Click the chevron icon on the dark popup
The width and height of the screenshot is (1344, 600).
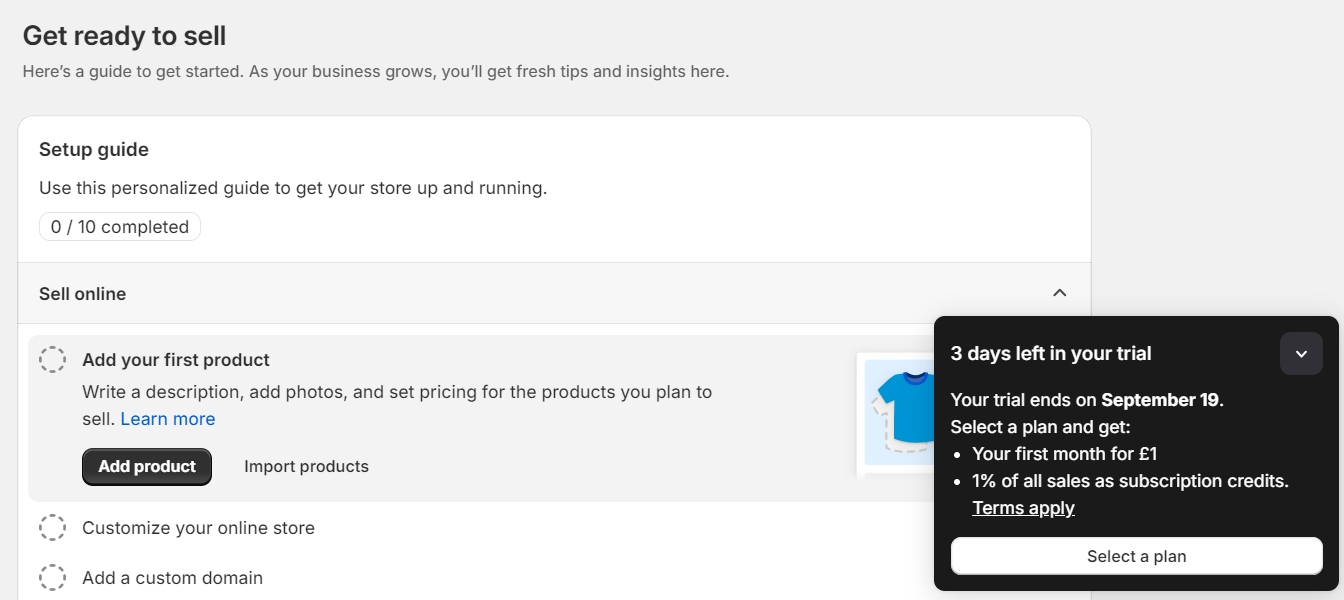pos(1301,353)
